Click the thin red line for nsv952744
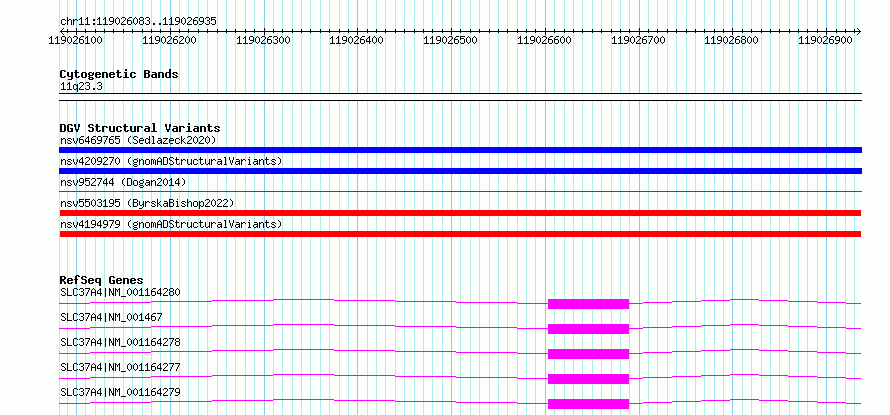This screenshot has height=415, width=890. point(460,192)
